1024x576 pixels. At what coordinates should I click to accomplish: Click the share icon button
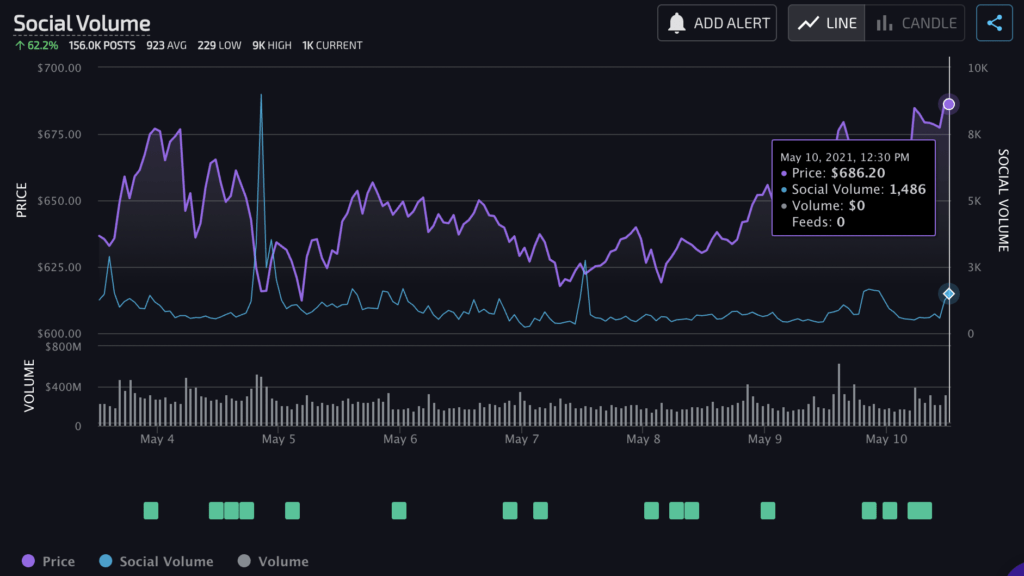point(994,23)
